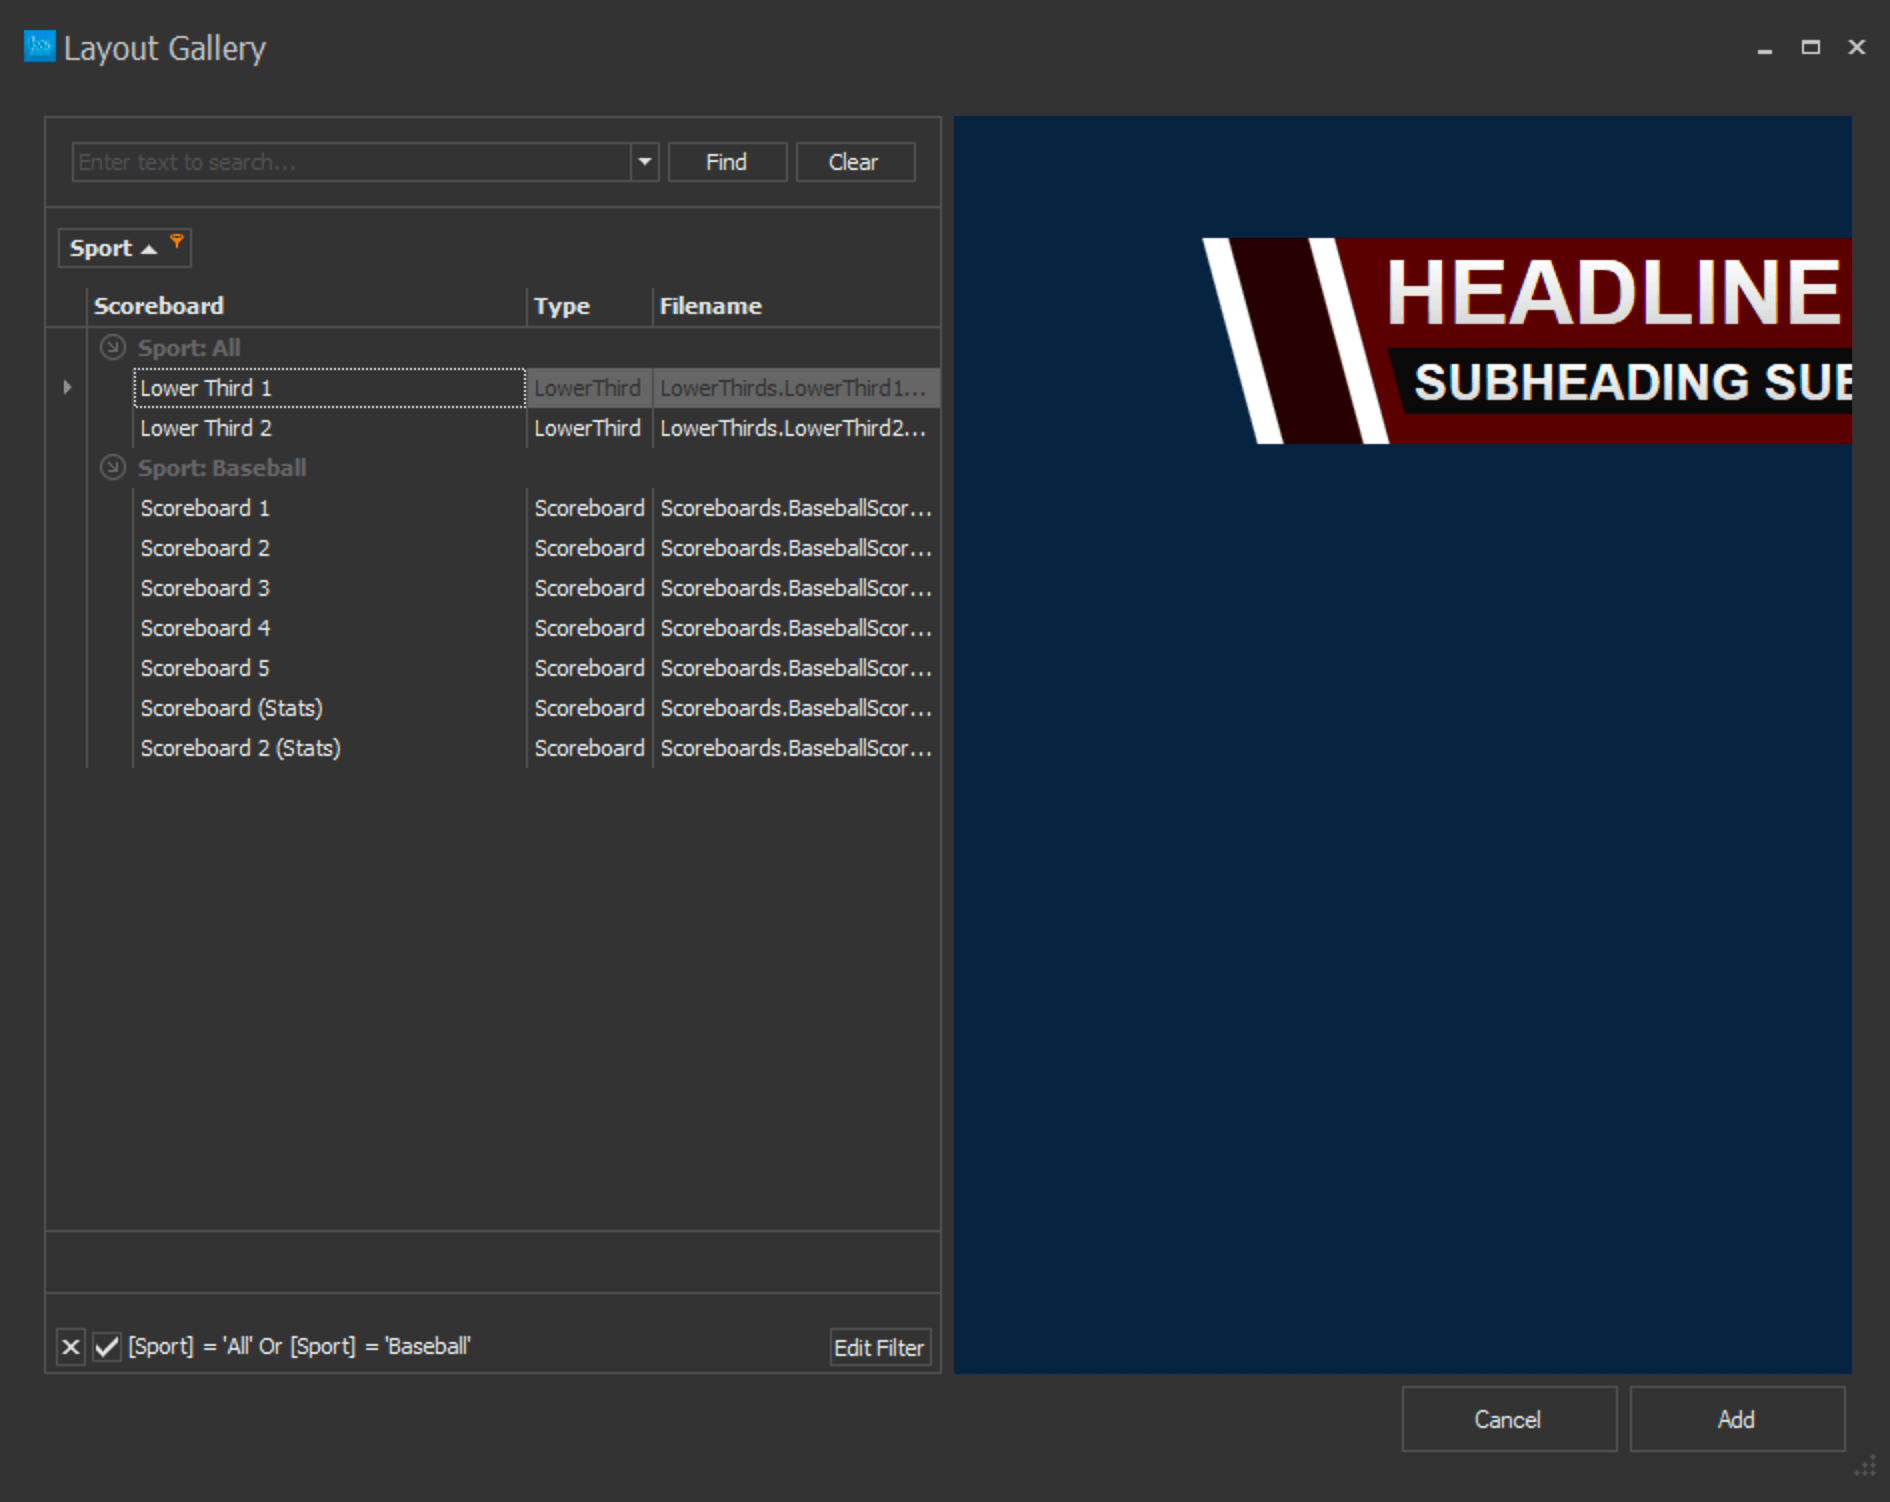Click the Add button
This screenshot has height=1502, width=1890.
click(x=1737, y=1419)
